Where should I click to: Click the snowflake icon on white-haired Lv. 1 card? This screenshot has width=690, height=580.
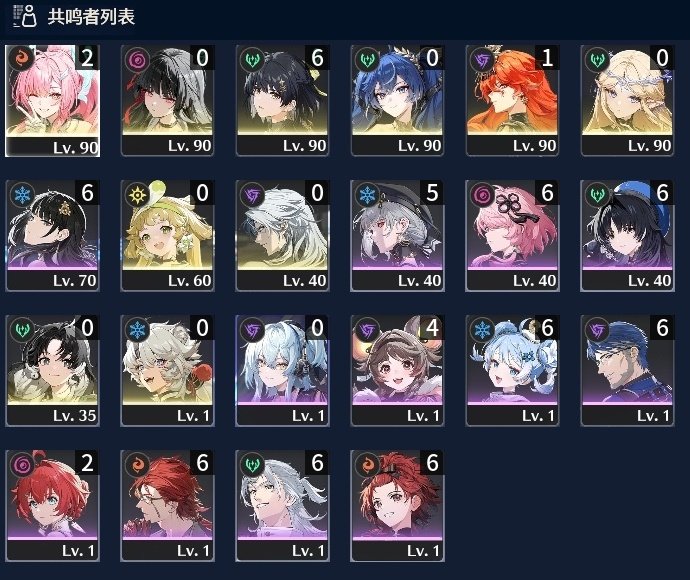click(x=137, y=329)
